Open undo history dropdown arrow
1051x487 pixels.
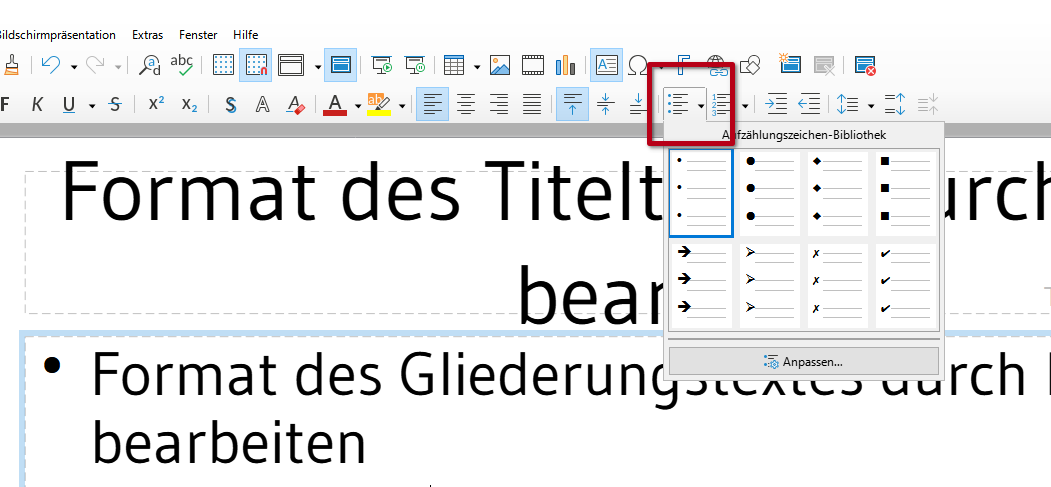tap(74, 66)
